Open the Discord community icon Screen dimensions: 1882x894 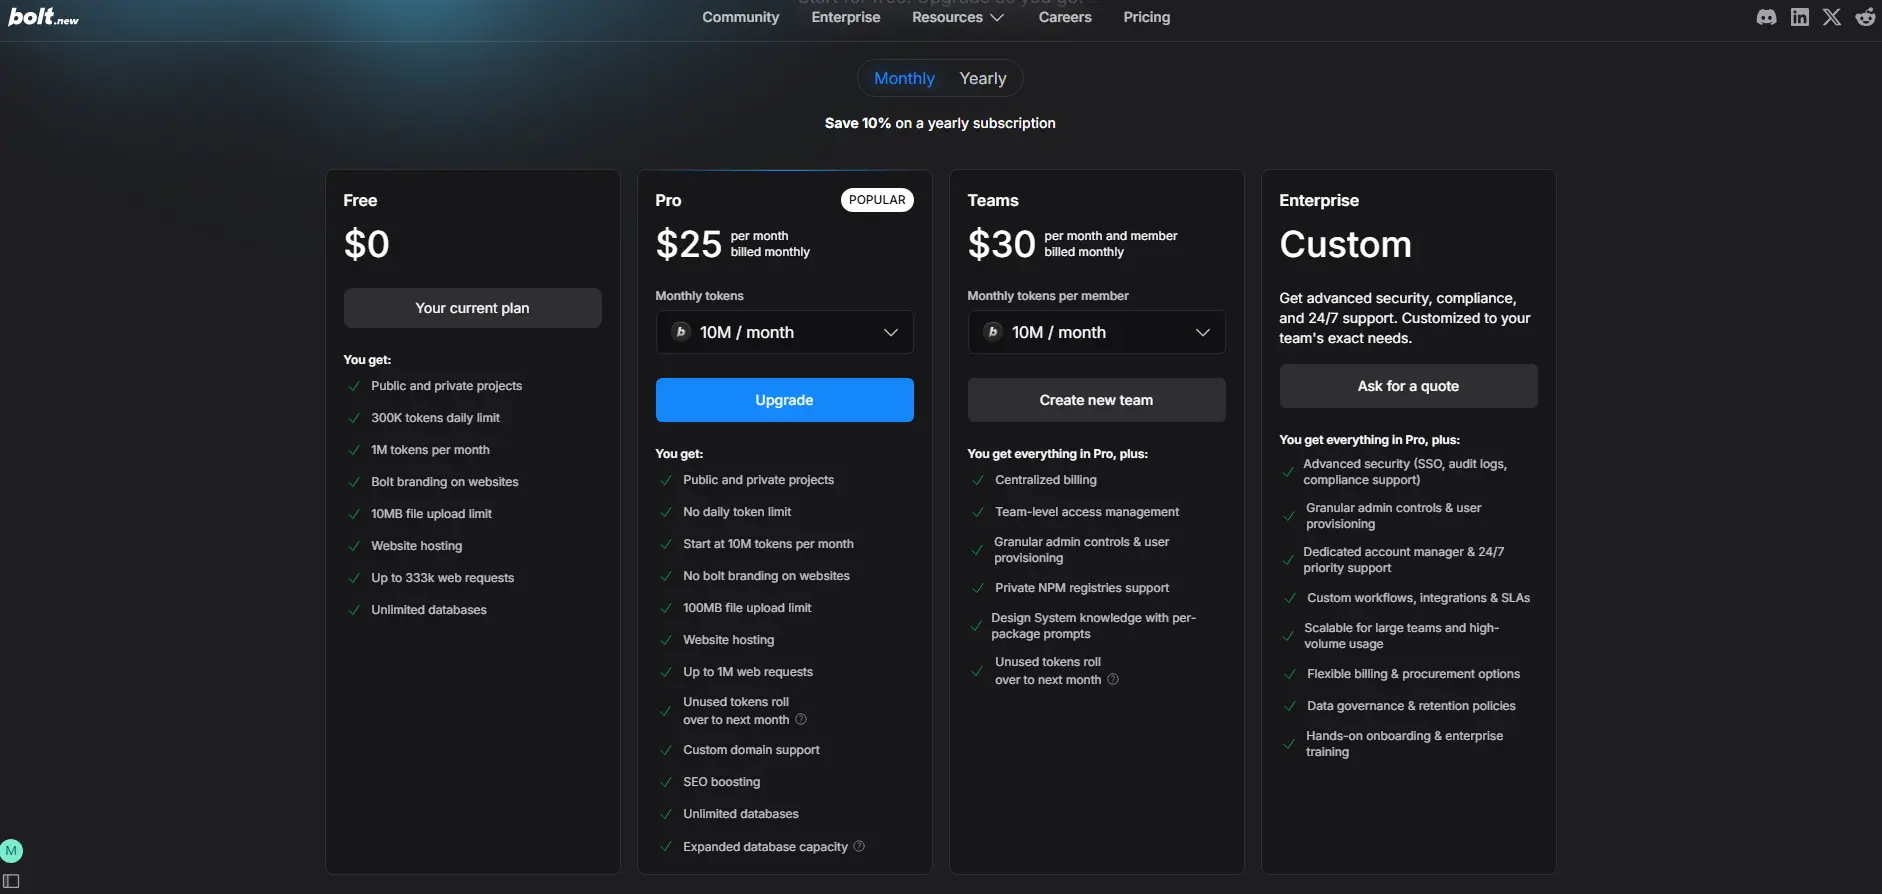pos(1767,17)
